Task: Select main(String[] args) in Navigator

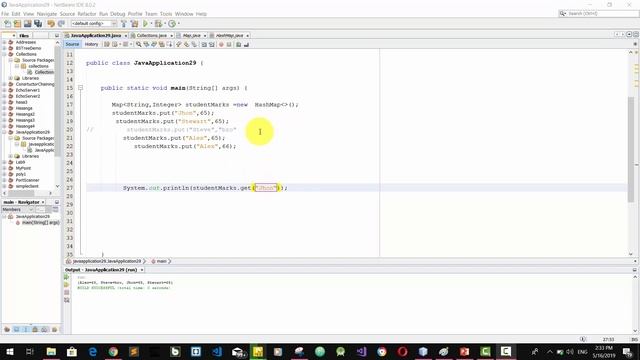Action: (40, 222)
